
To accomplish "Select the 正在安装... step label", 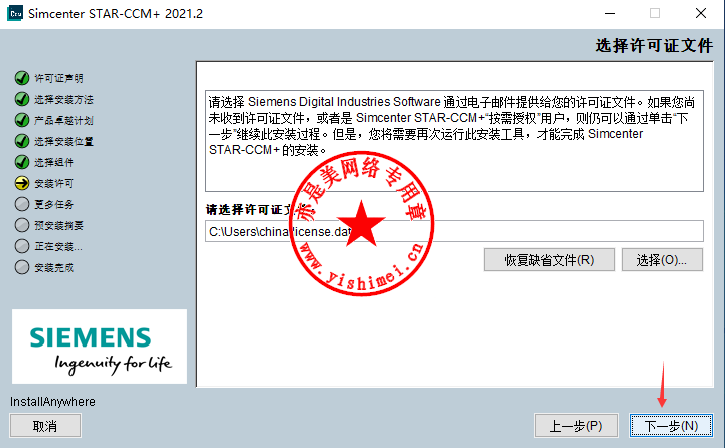I will click(x=58, y=246).
